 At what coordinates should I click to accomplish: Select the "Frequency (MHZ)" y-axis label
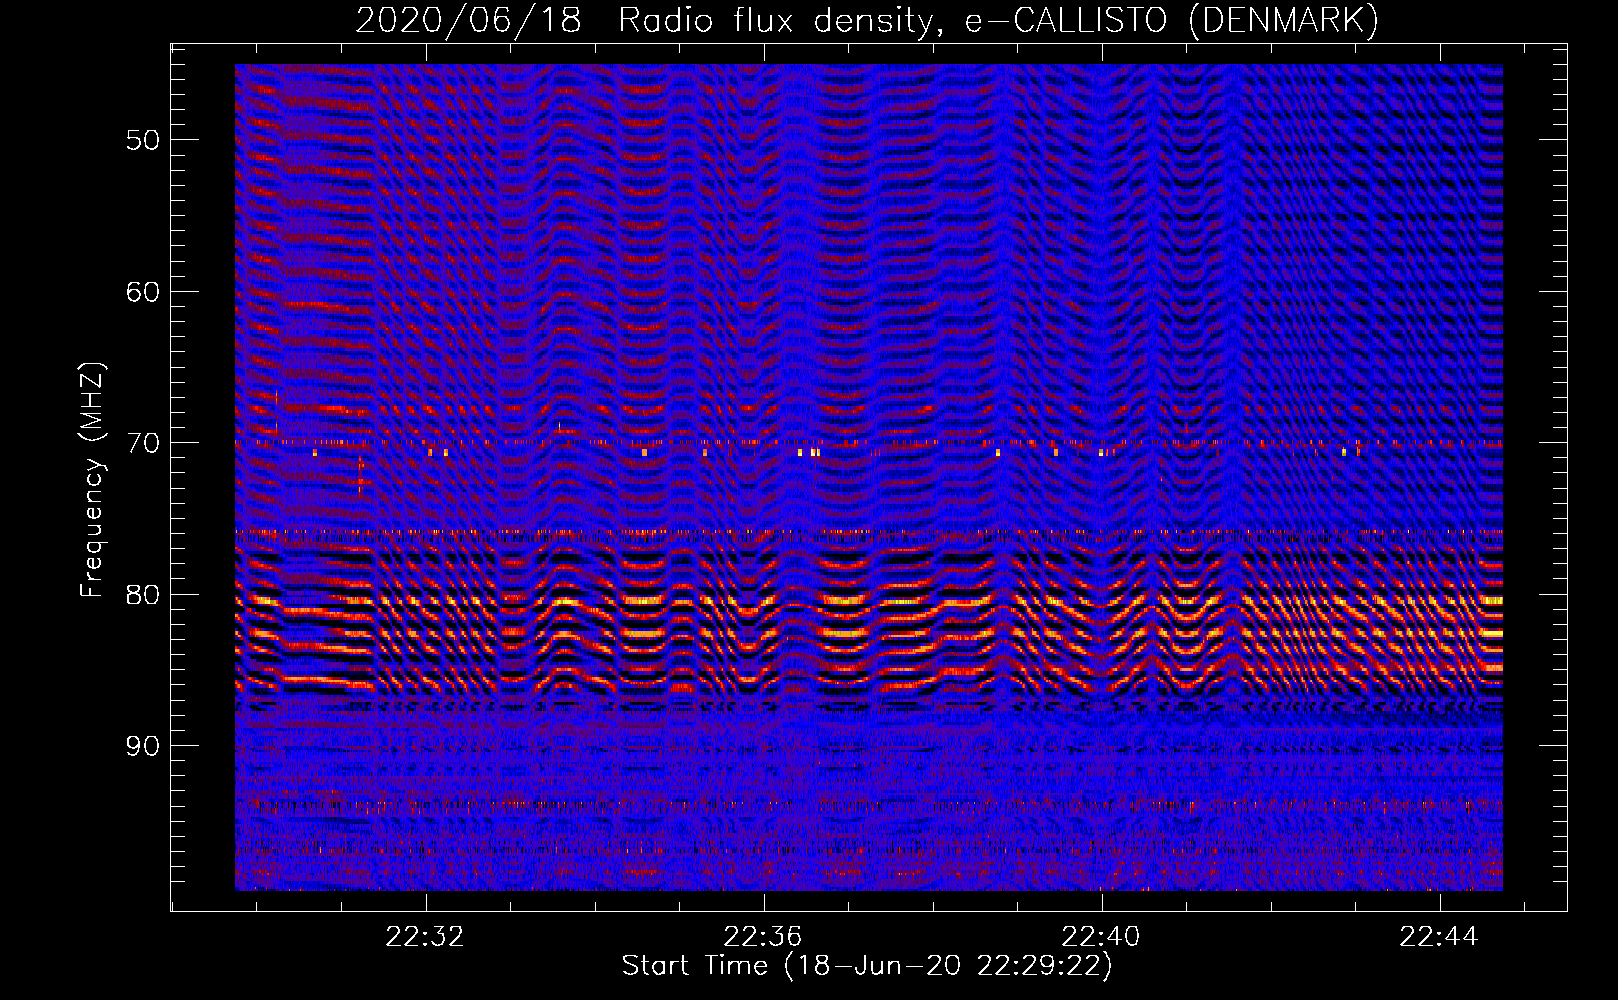[92, 480]
